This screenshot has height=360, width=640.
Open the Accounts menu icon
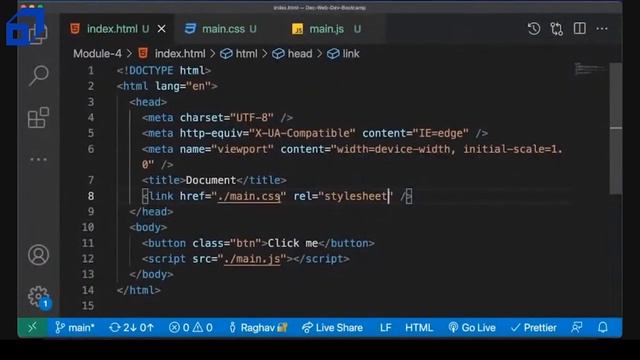click(x=38, y=255)
